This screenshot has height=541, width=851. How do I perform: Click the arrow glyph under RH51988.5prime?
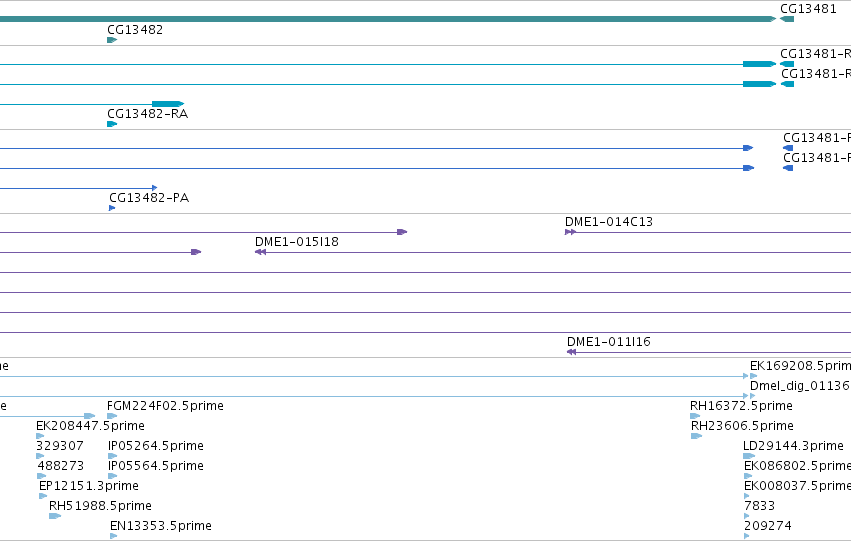pyautogui.click(x=55, y=517)
